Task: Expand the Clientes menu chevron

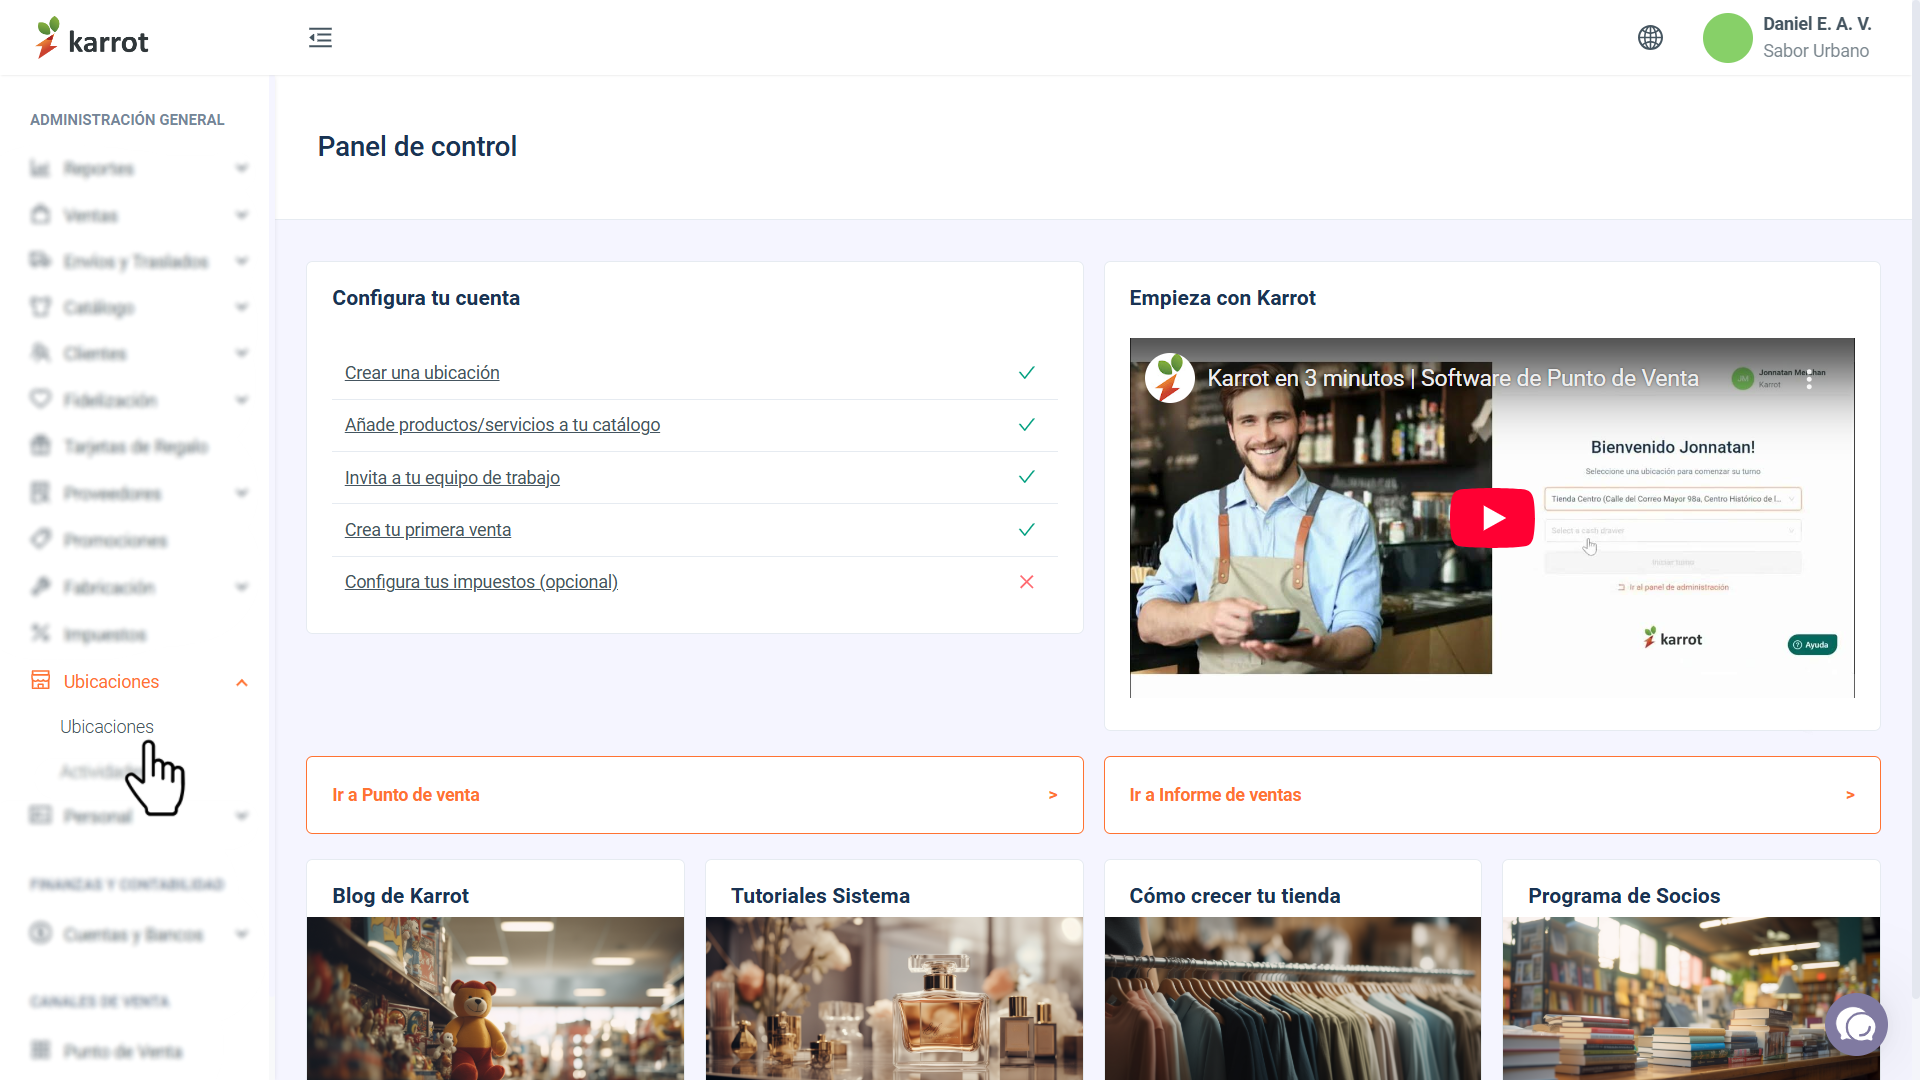Action: pyautogui.click(x=242, y=353)
